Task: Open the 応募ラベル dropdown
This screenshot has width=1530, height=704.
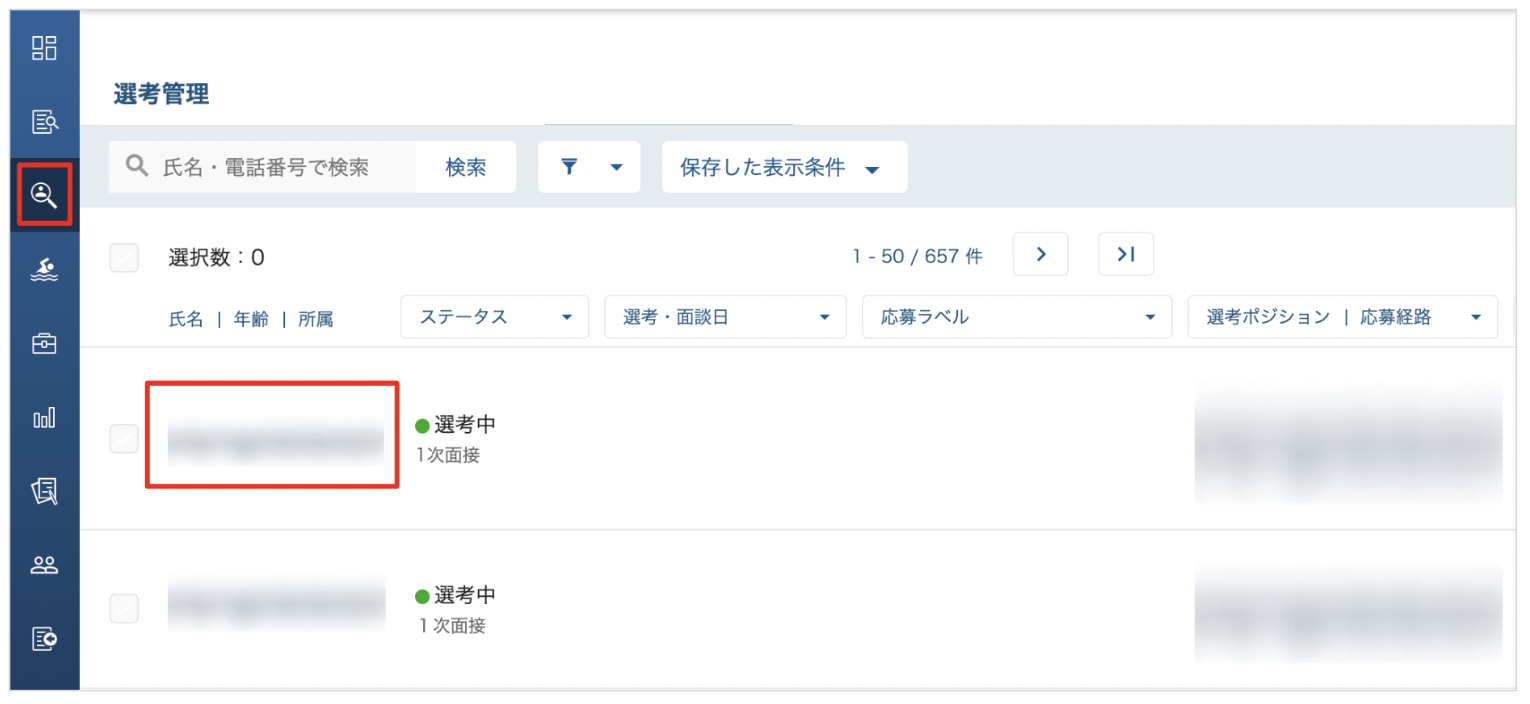Action: pyautogui.click(x=1017, y=317)
